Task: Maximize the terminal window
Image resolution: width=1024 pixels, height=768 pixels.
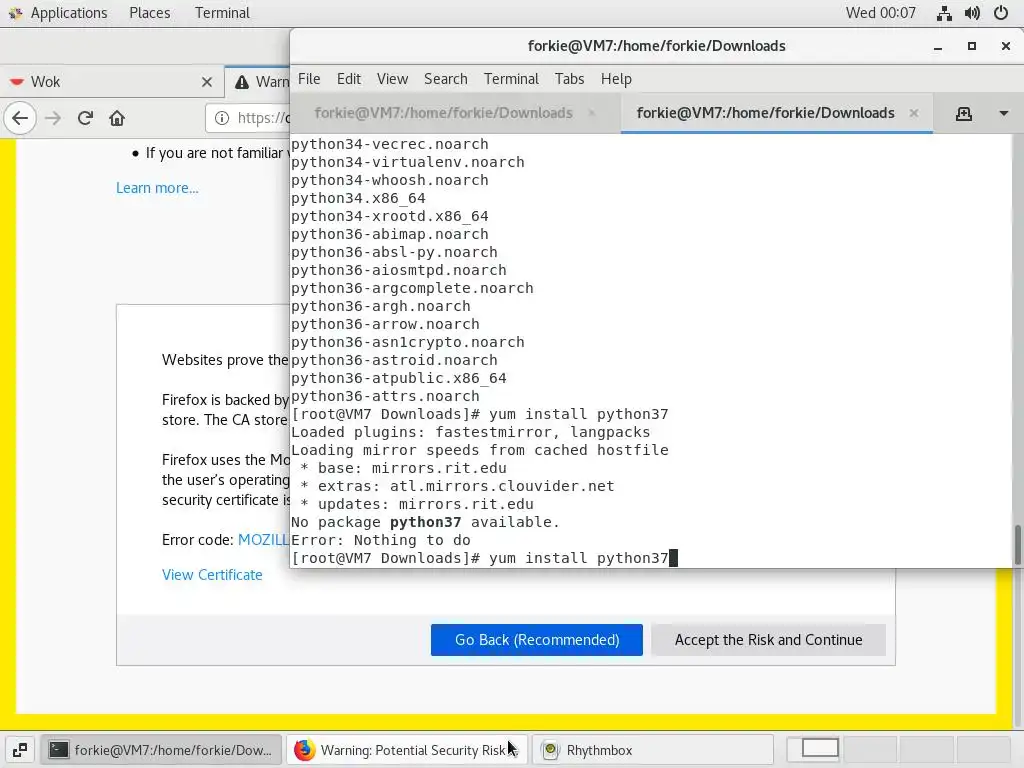Action: (x=972, y=46)
